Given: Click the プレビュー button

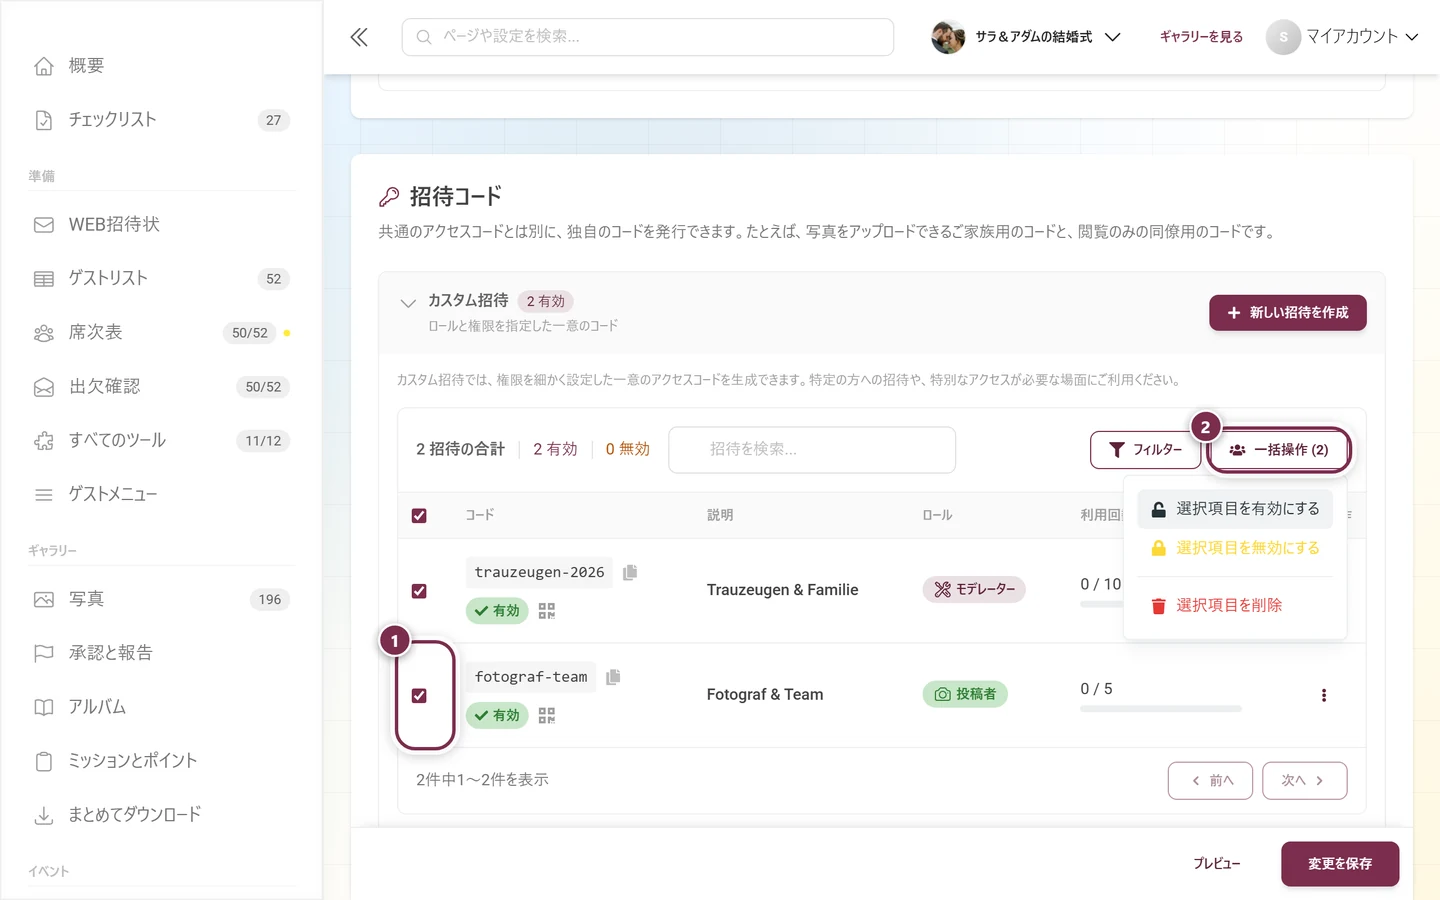Looking at the screenshot, I should [1217, 864].
